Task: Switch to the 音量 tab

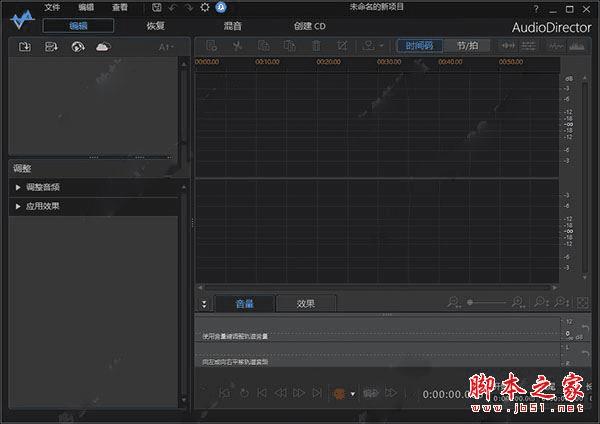Action: (x=245, y=304)
